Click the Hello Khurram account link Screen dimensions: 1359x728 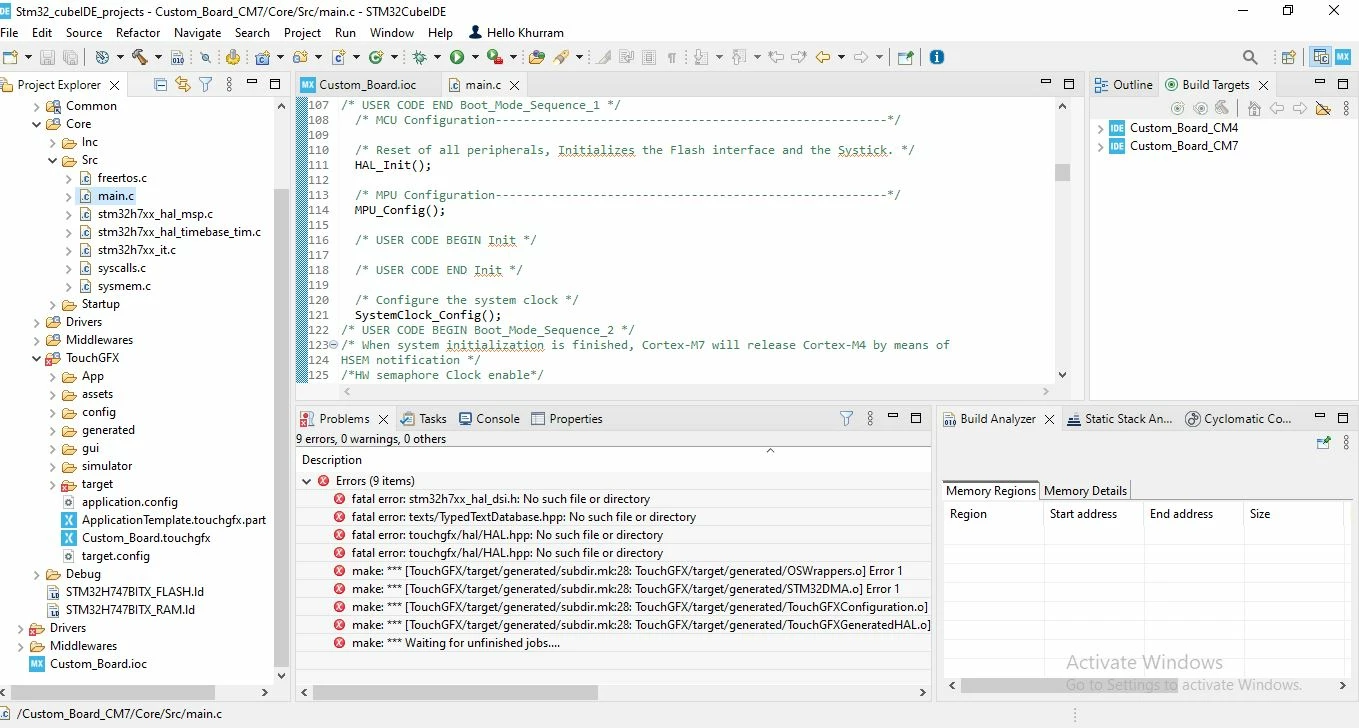pos(525,32)
